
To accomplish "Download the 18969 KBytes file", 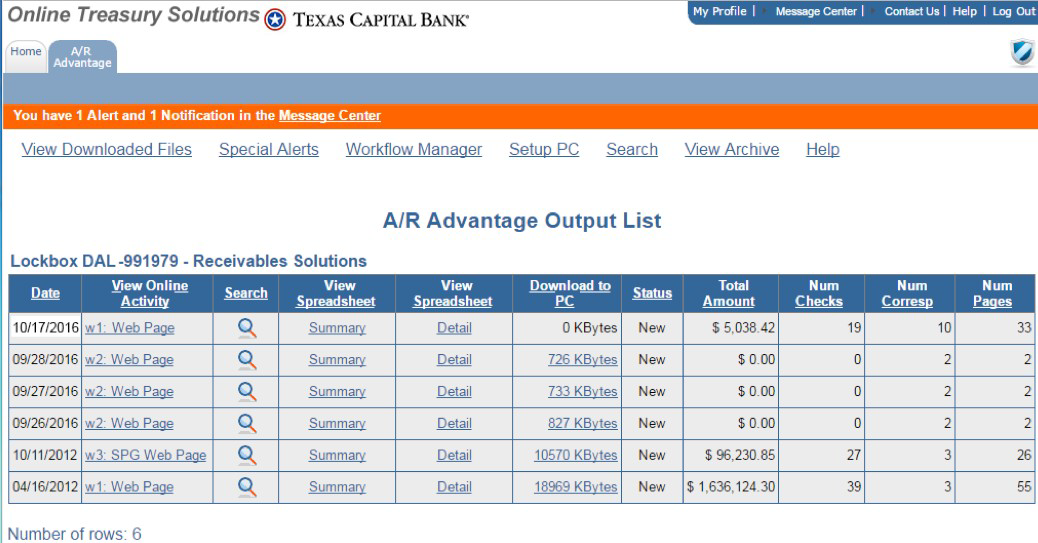I will pos(576,487).
